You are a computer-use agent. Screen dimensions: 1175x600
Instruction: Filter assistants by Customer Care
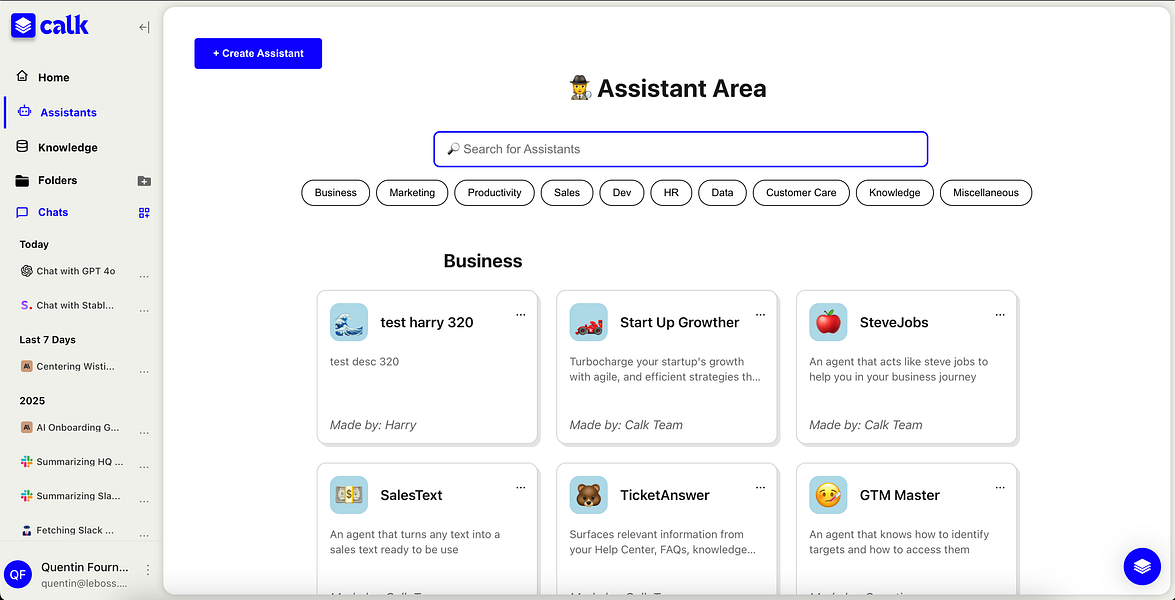pyautogui.click(x=801, y=193)
